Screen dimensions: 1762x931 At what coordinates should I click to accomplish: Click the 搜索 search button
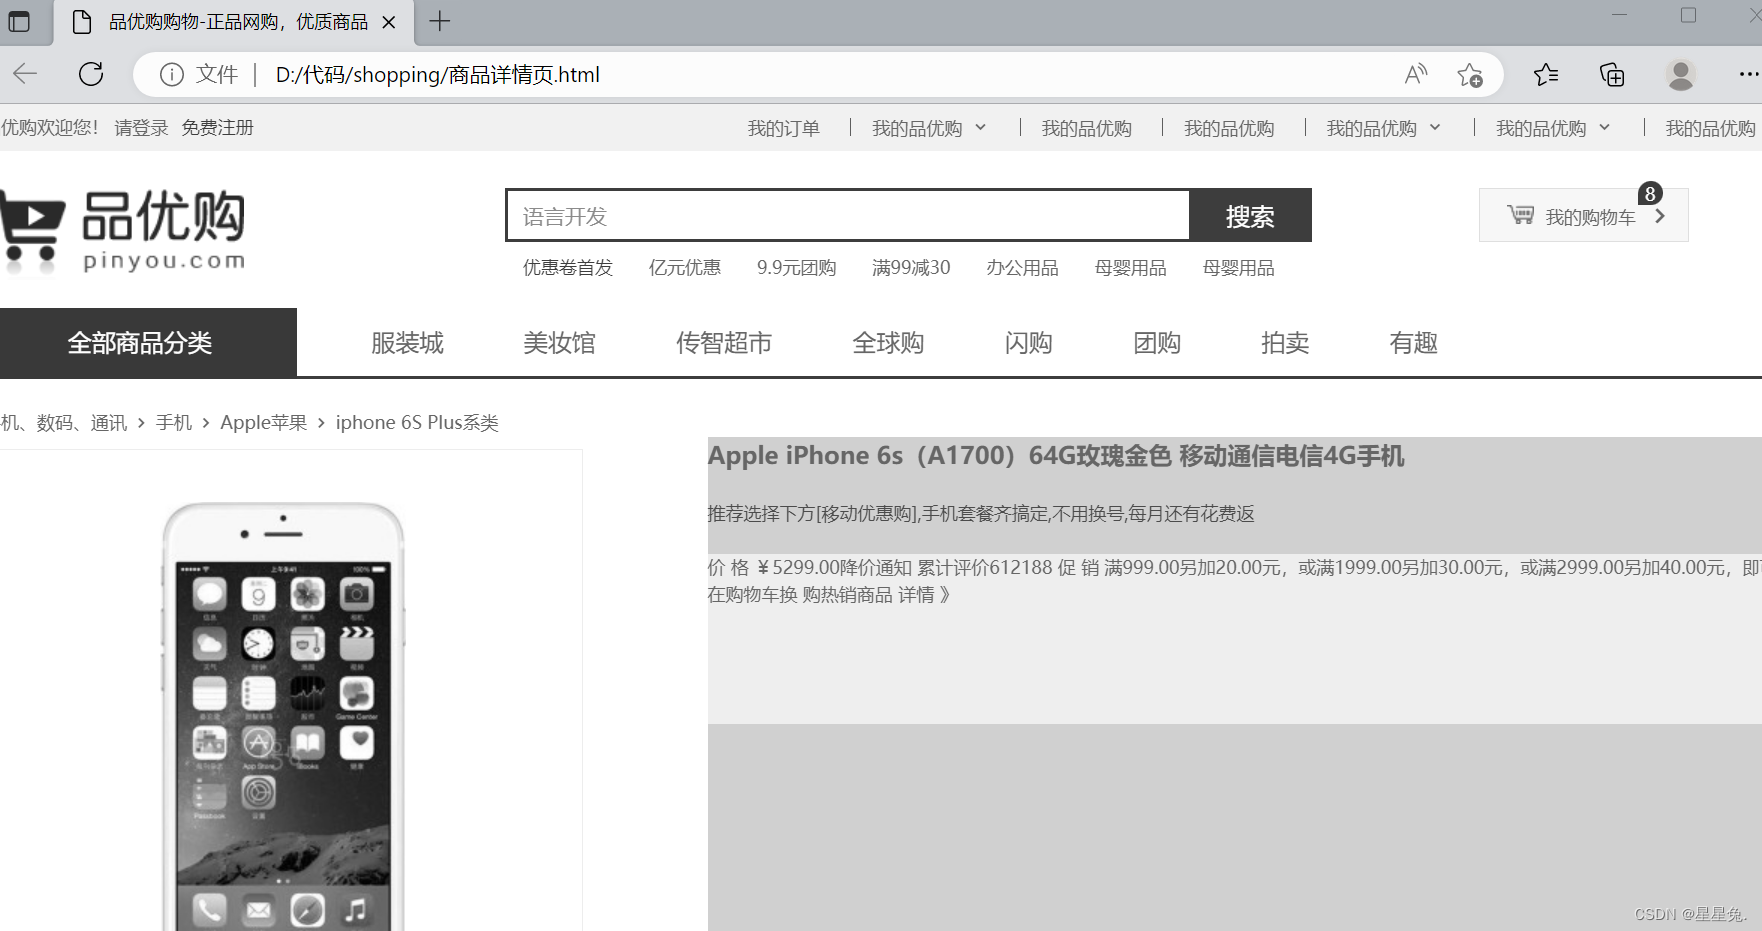coord(1250,215)
